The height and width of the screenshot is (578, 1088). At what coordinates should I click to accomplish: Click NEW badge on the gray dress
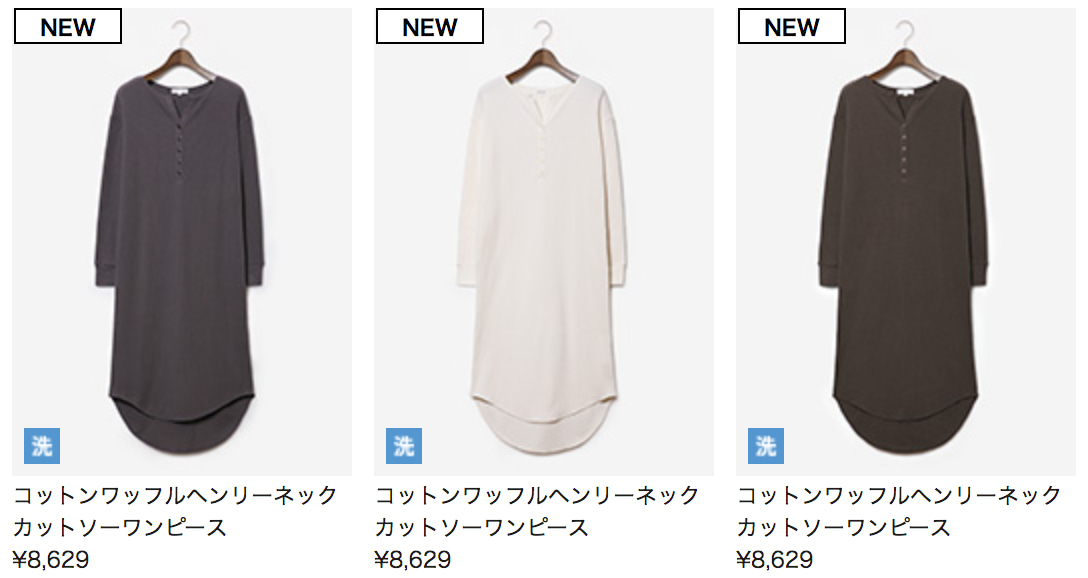point(67,27)
